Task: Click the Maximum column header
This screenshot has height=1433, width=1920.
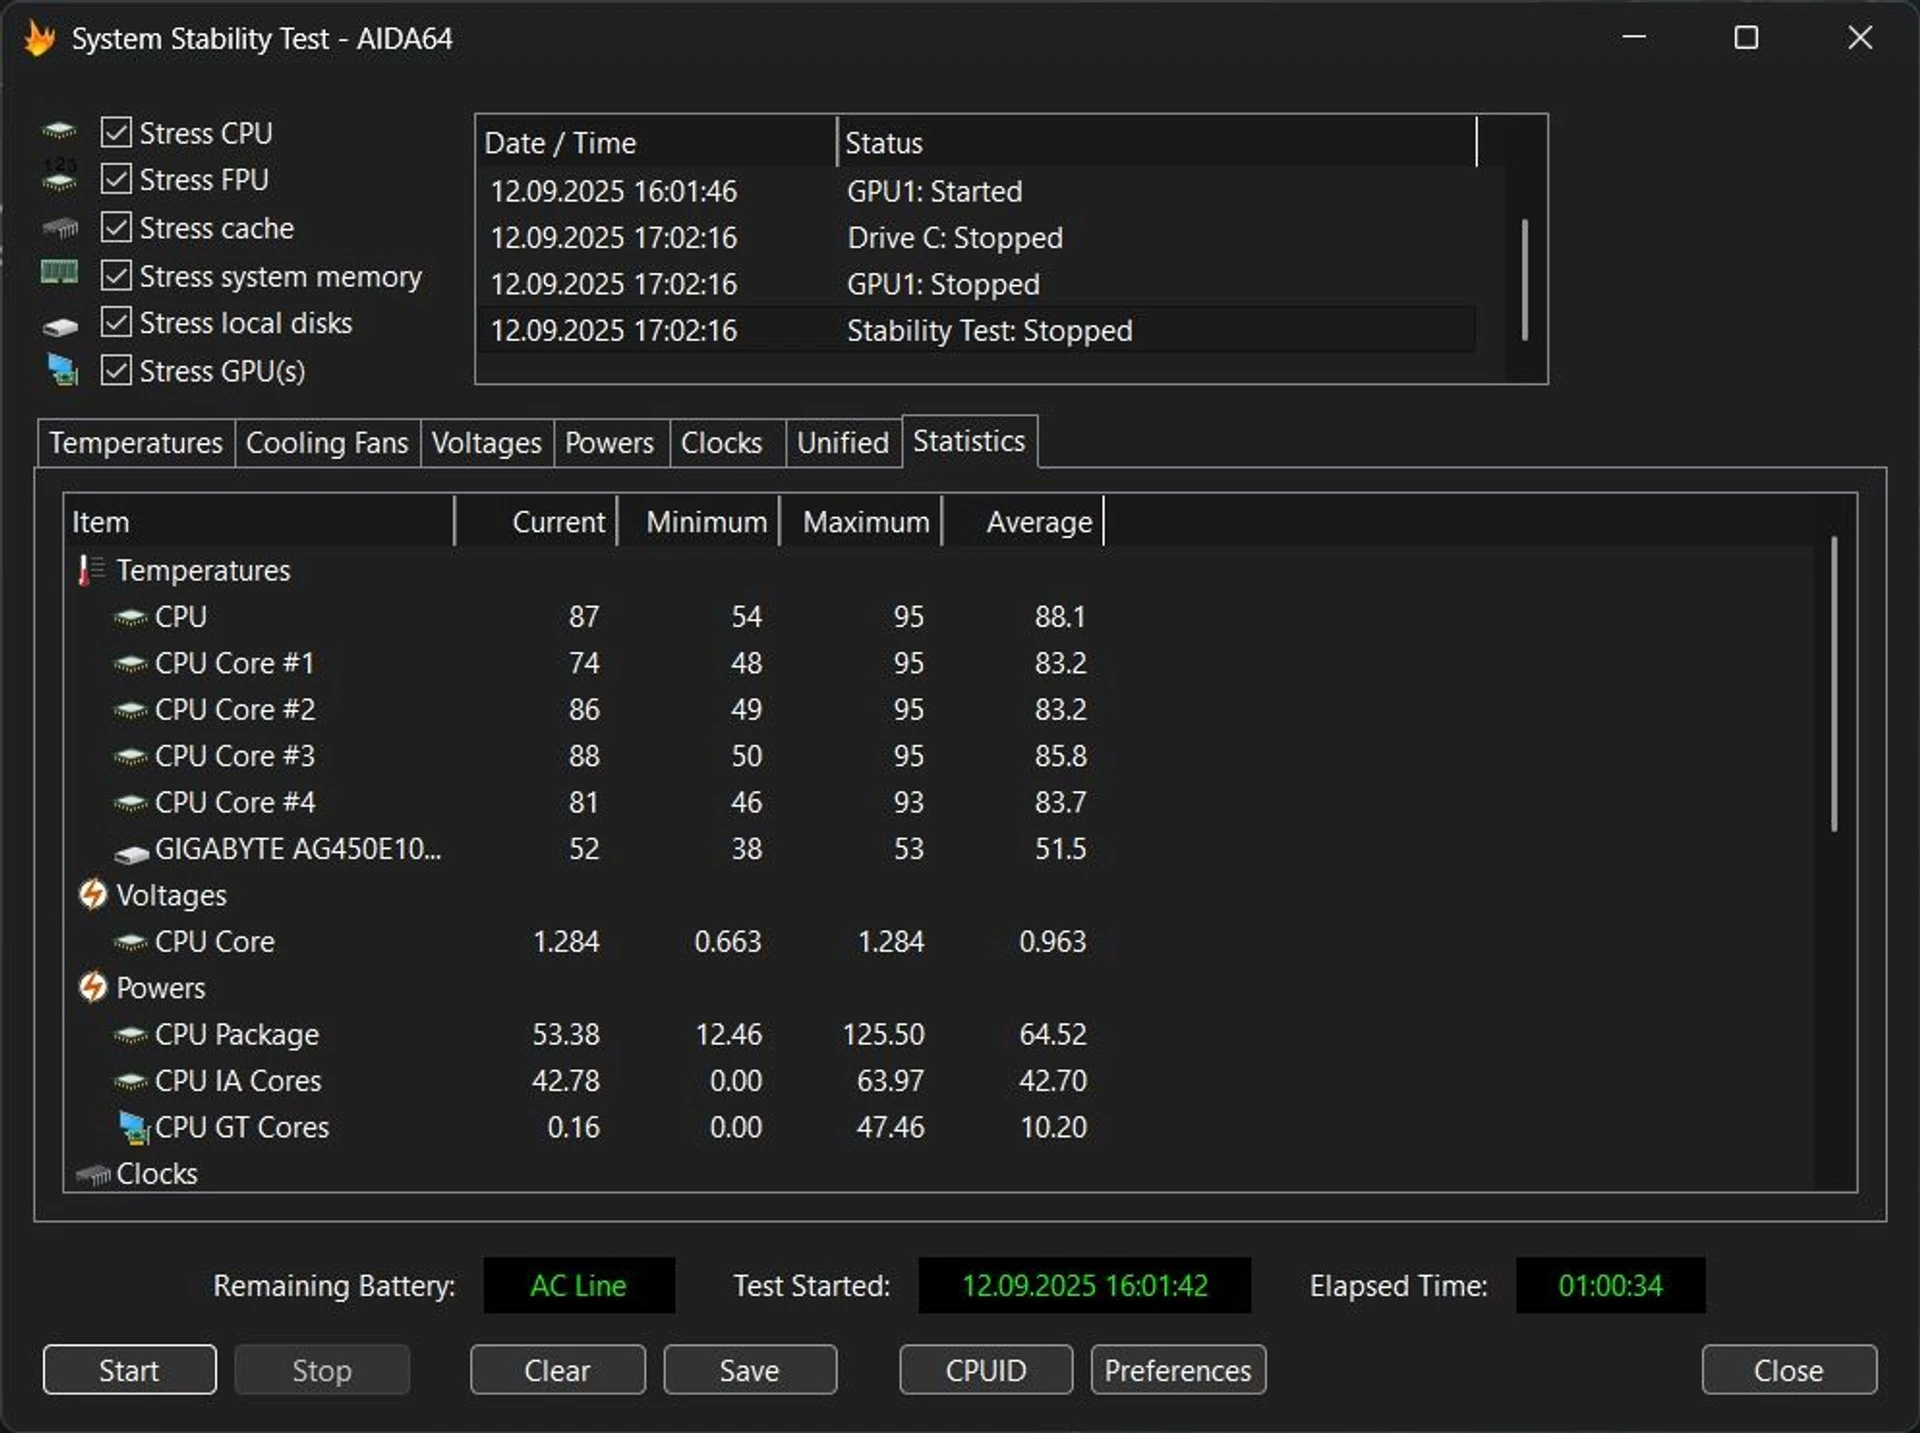Action: click(865, 523)
